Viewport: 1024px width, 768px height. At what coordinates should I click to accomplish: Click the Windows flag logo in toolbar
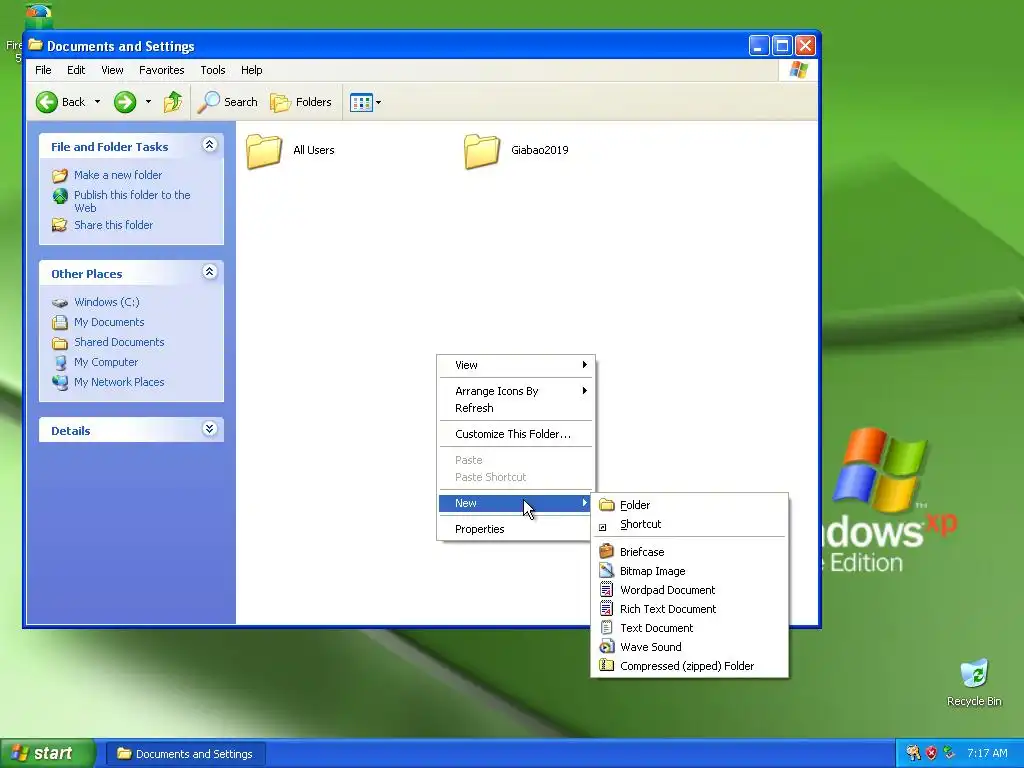point(798,70)
